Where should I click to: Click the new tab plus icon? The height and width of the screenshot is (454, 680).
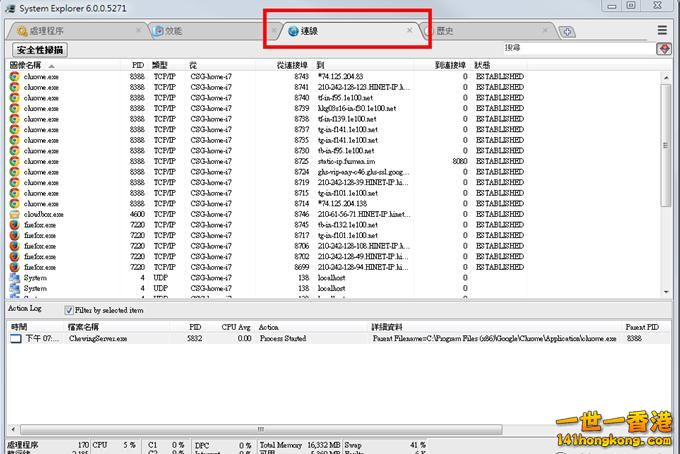pyautogui.click(x=568, y=32)
